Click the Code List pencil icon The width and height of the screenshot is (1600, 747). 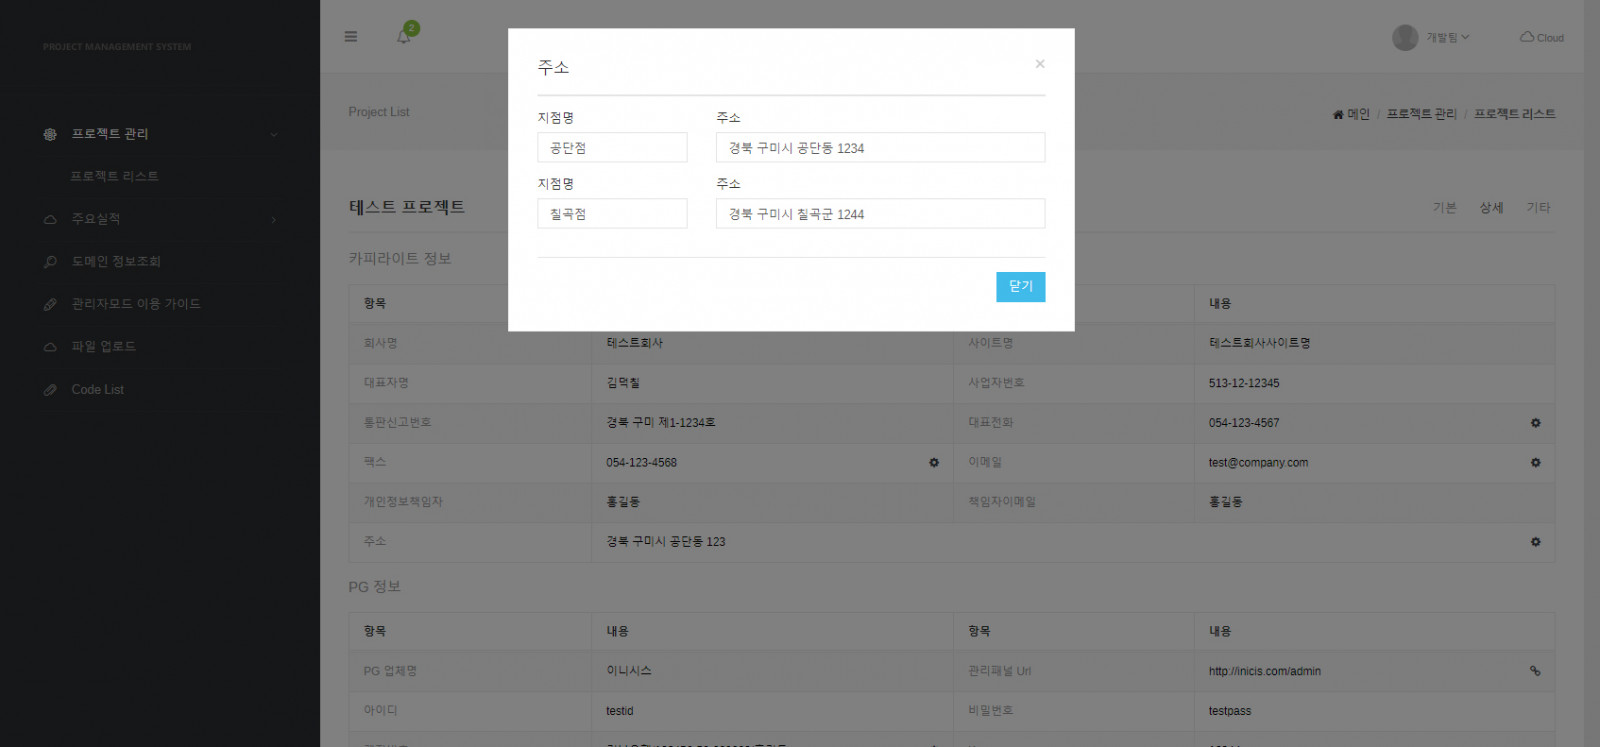point(50,390)
